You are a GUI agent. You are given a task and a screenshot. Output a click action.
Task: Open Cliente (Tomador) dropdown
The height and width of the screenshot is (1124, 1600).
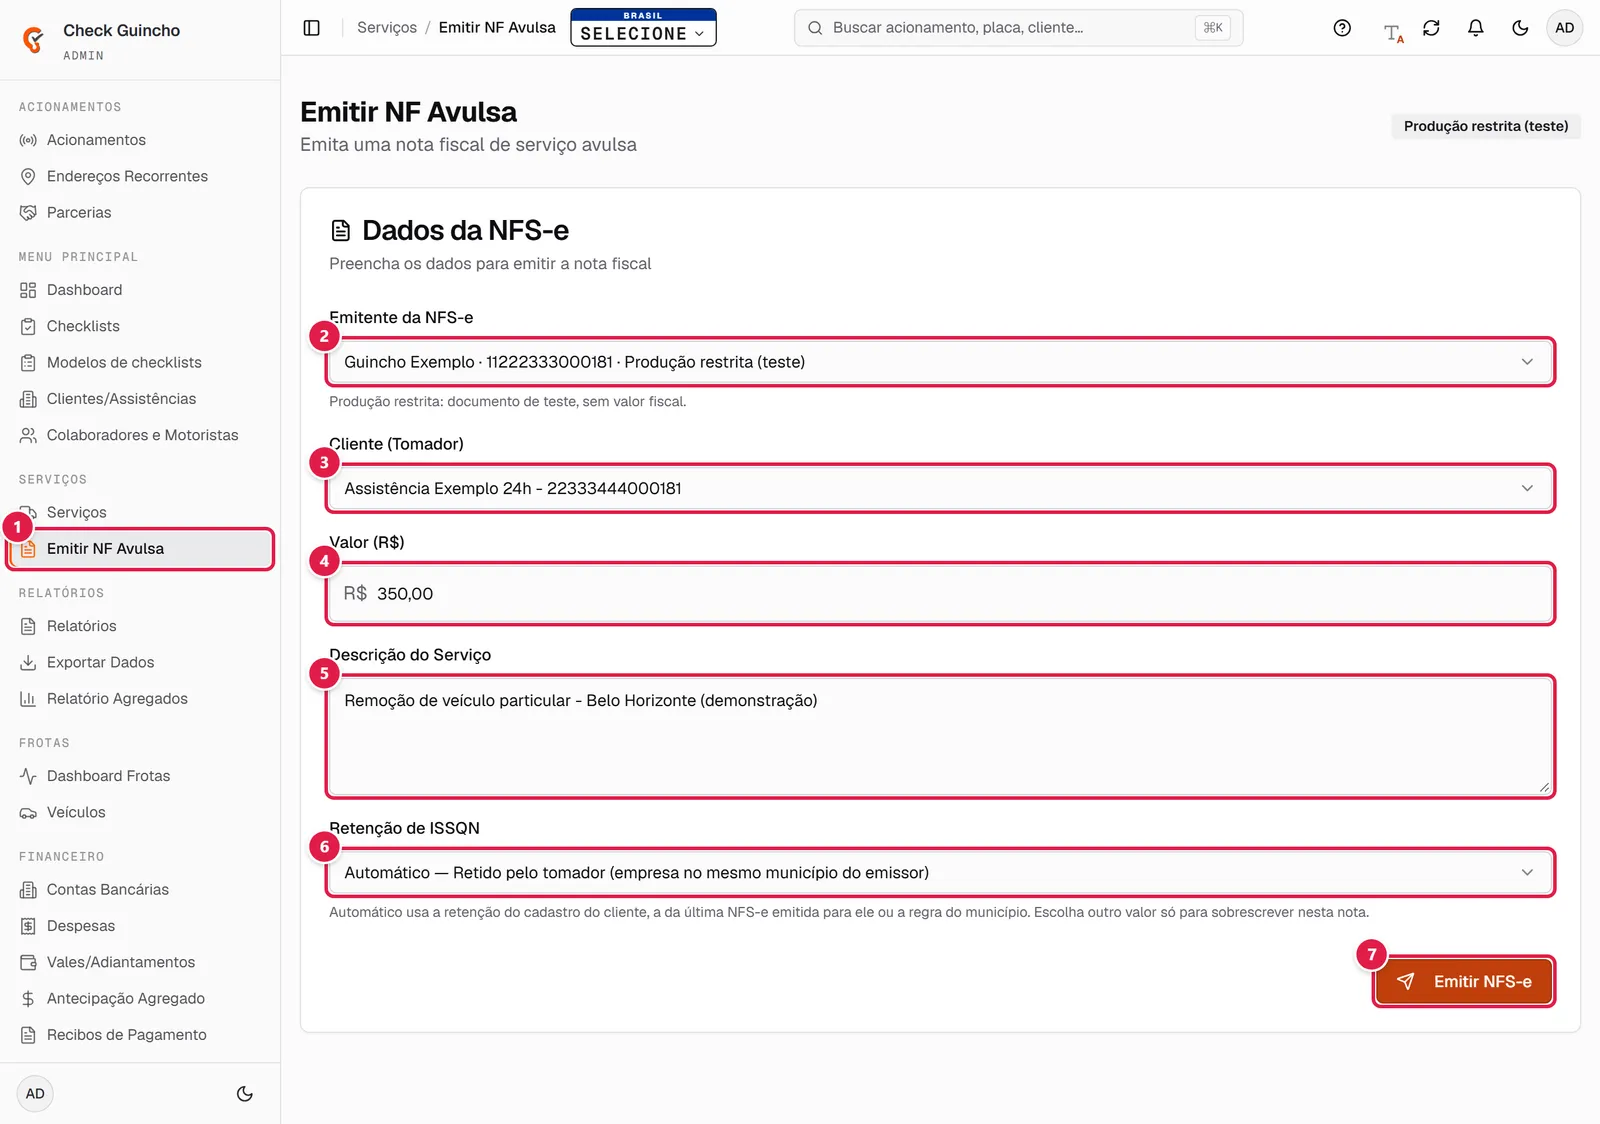[940, 488]
